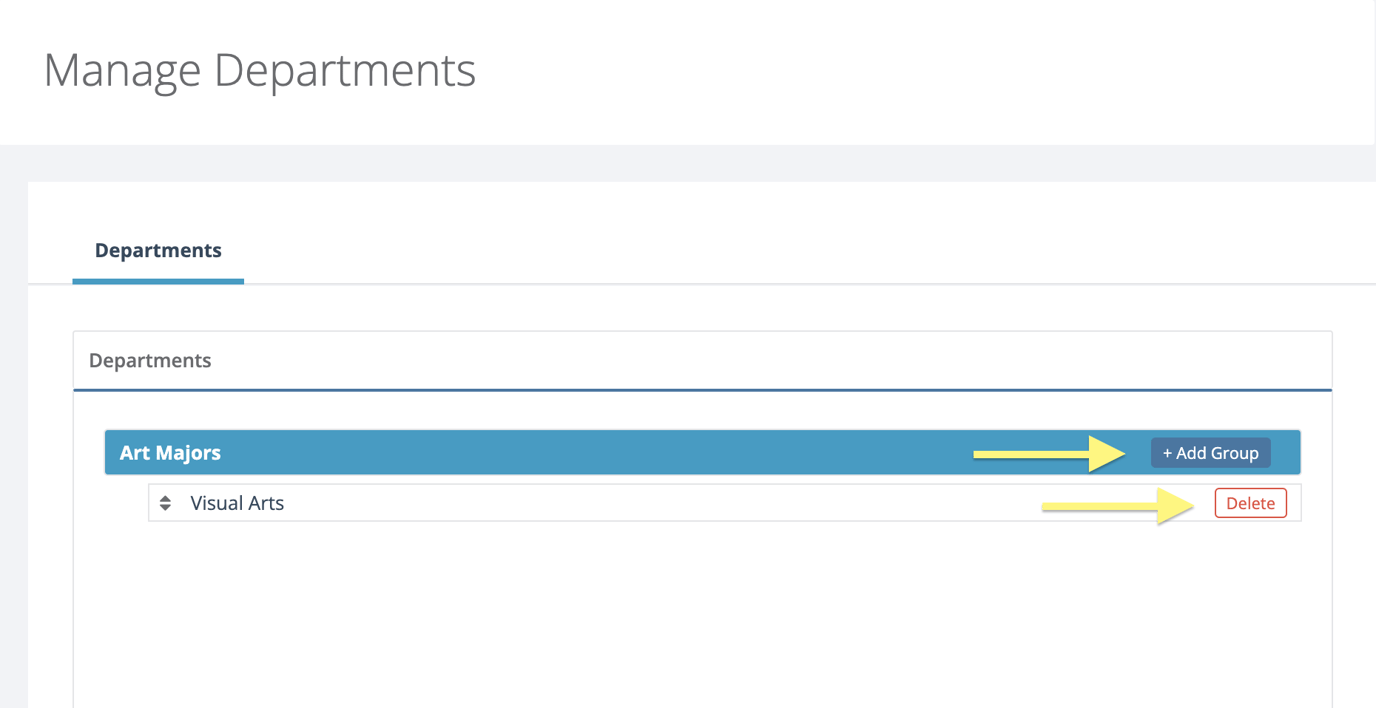Viewport: 1376px width, 708px height.
Task: Click the plus symbol inside Add Group
Action: coord(1166,452)
